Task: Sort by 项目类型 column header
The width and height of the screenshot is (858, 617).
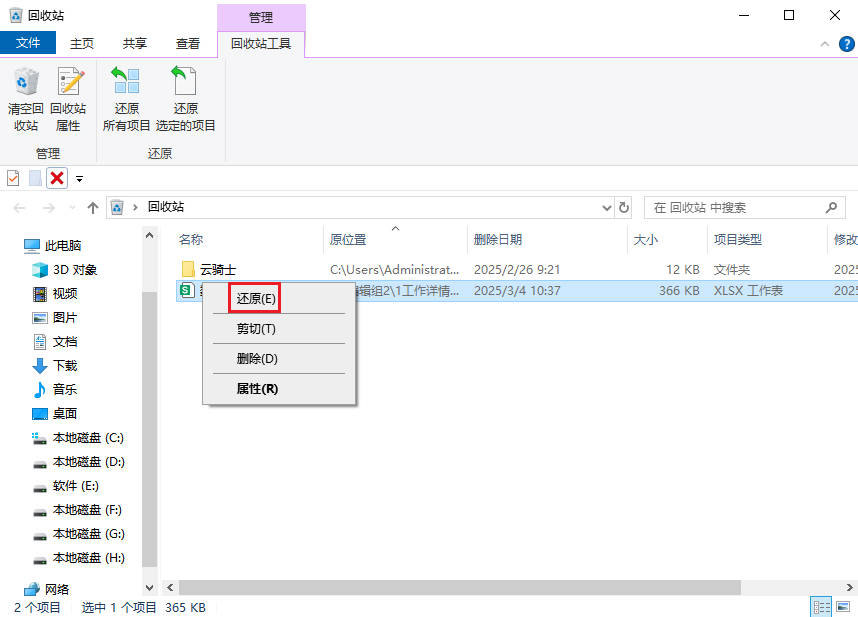Action: coord(738,240)
